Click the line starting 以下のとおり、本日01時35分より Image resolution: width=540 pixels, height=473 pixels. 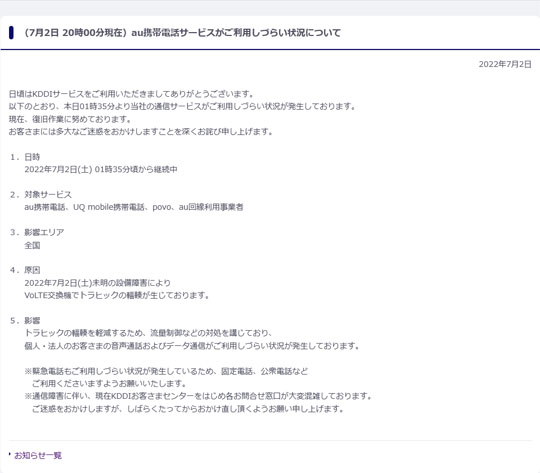[182, 106]
